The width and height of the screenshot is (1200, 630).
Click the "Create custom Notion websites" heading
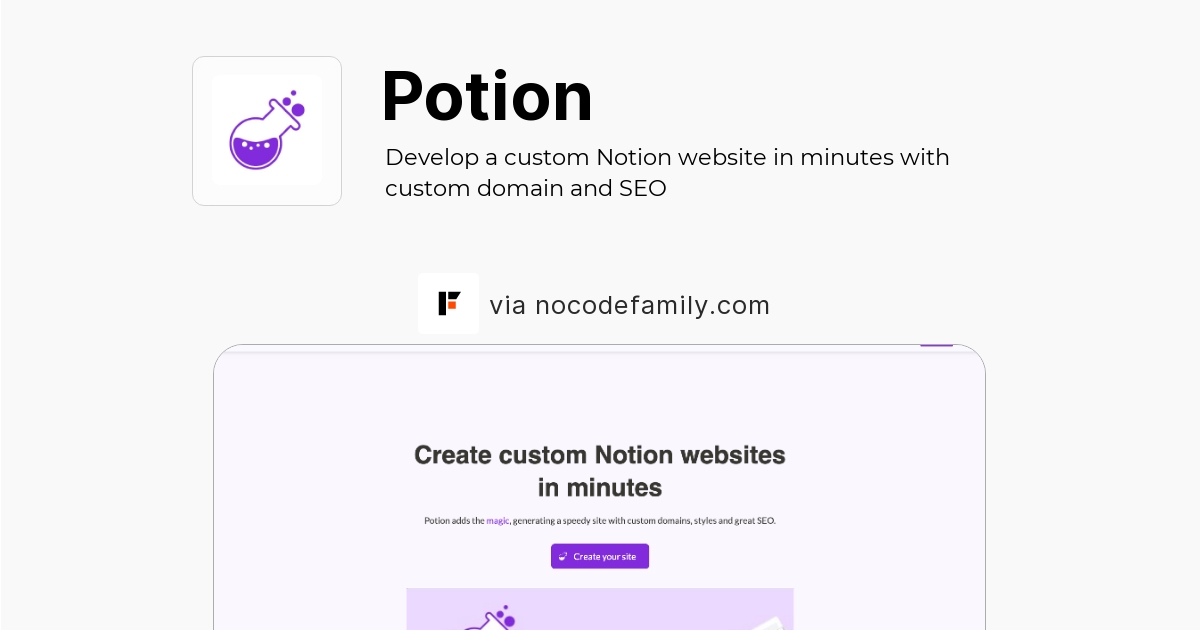600,455
